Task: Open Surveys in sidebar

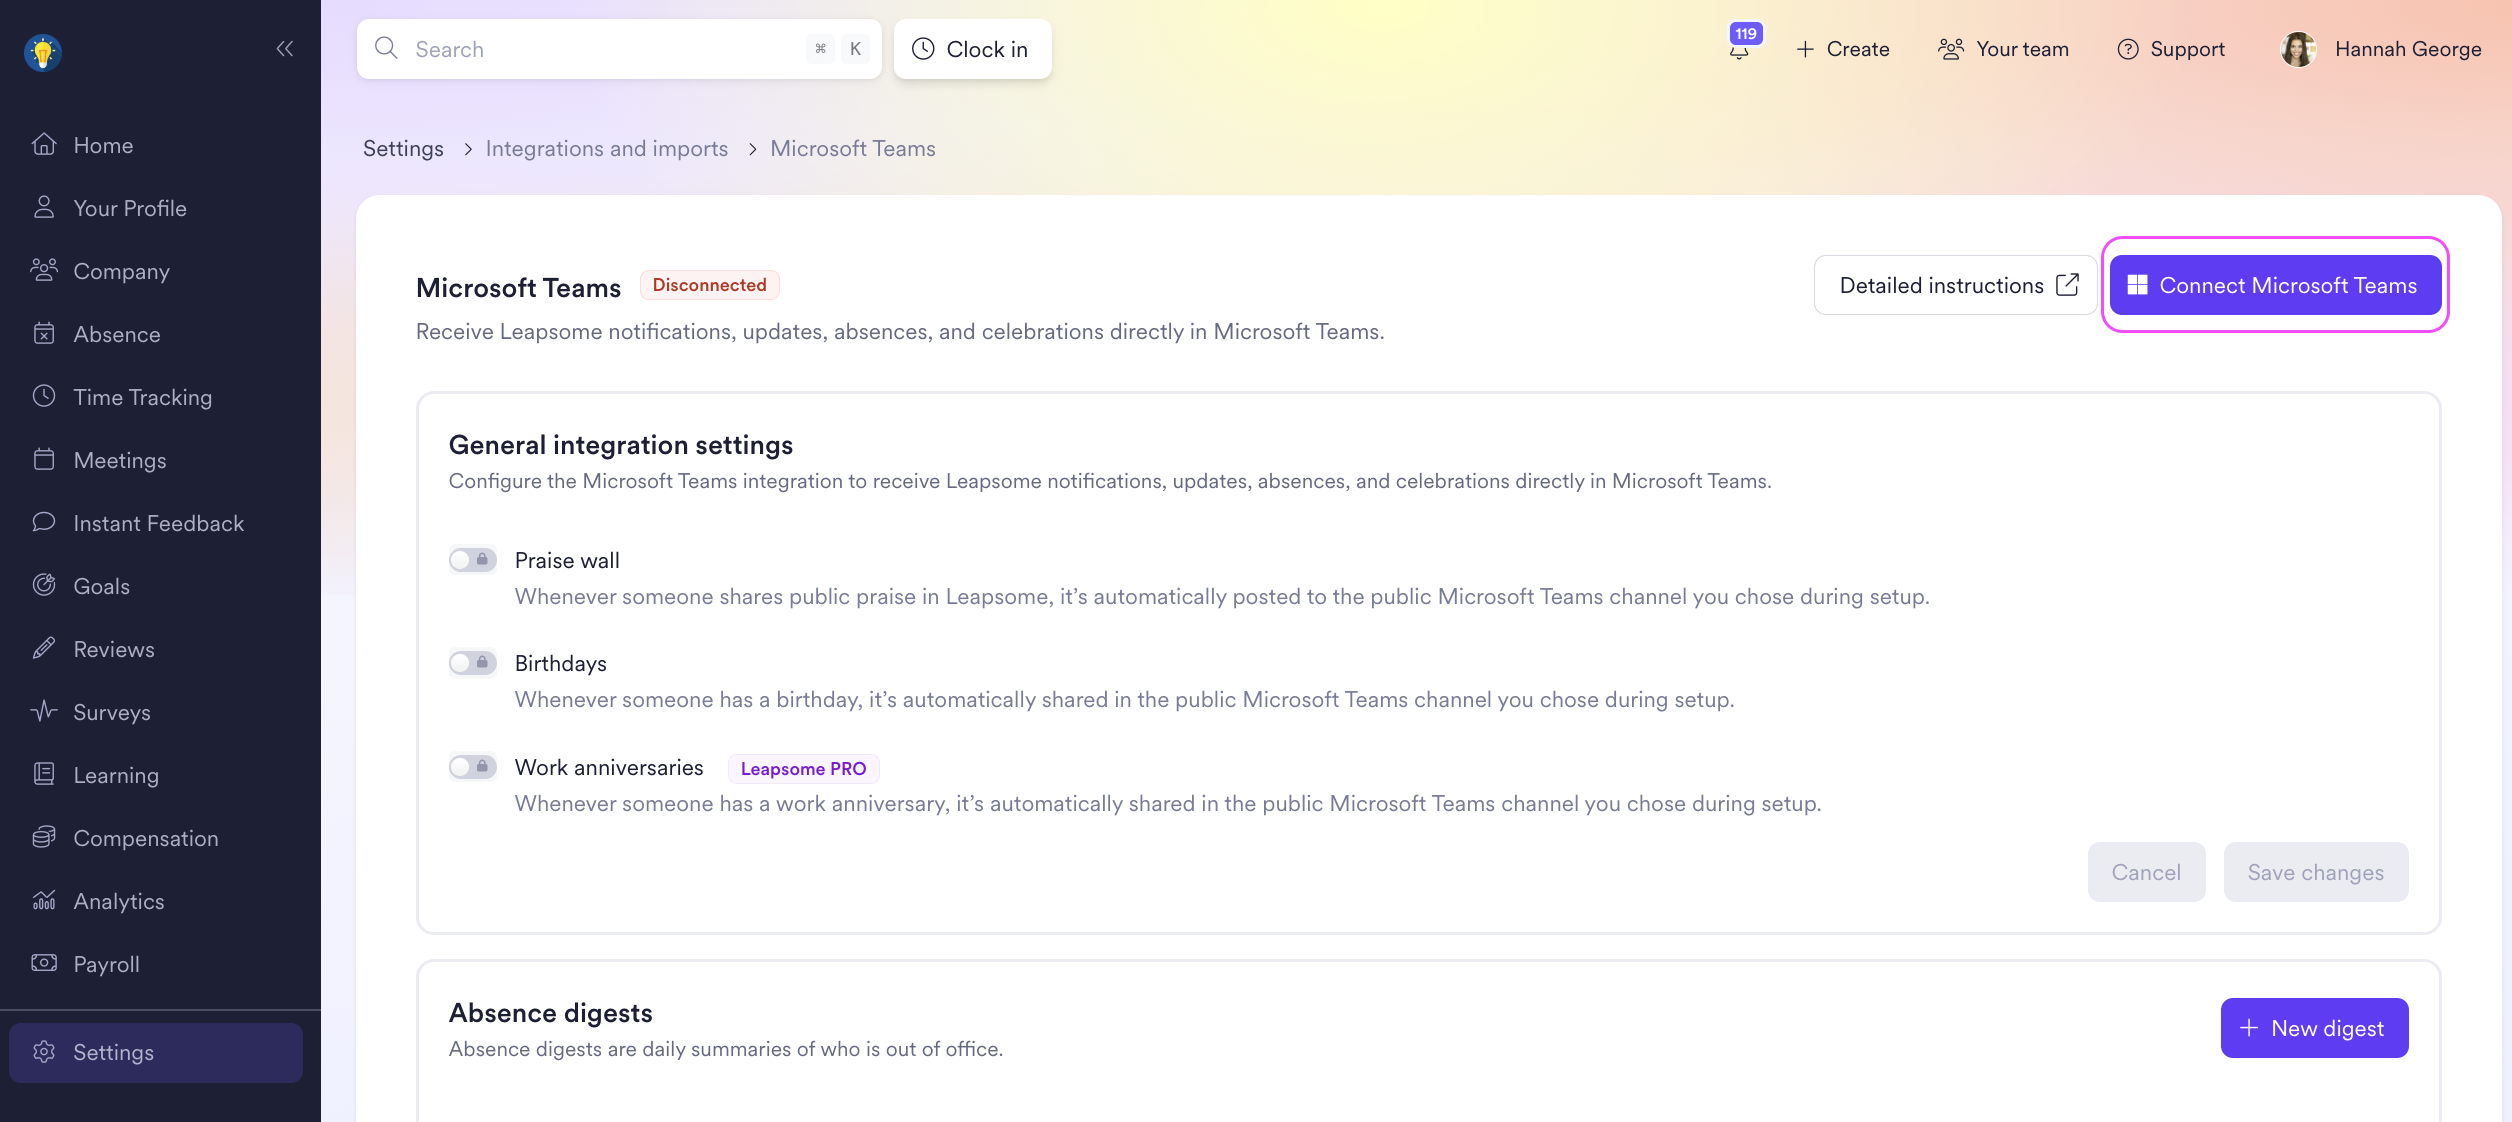Action: [111, 712]
